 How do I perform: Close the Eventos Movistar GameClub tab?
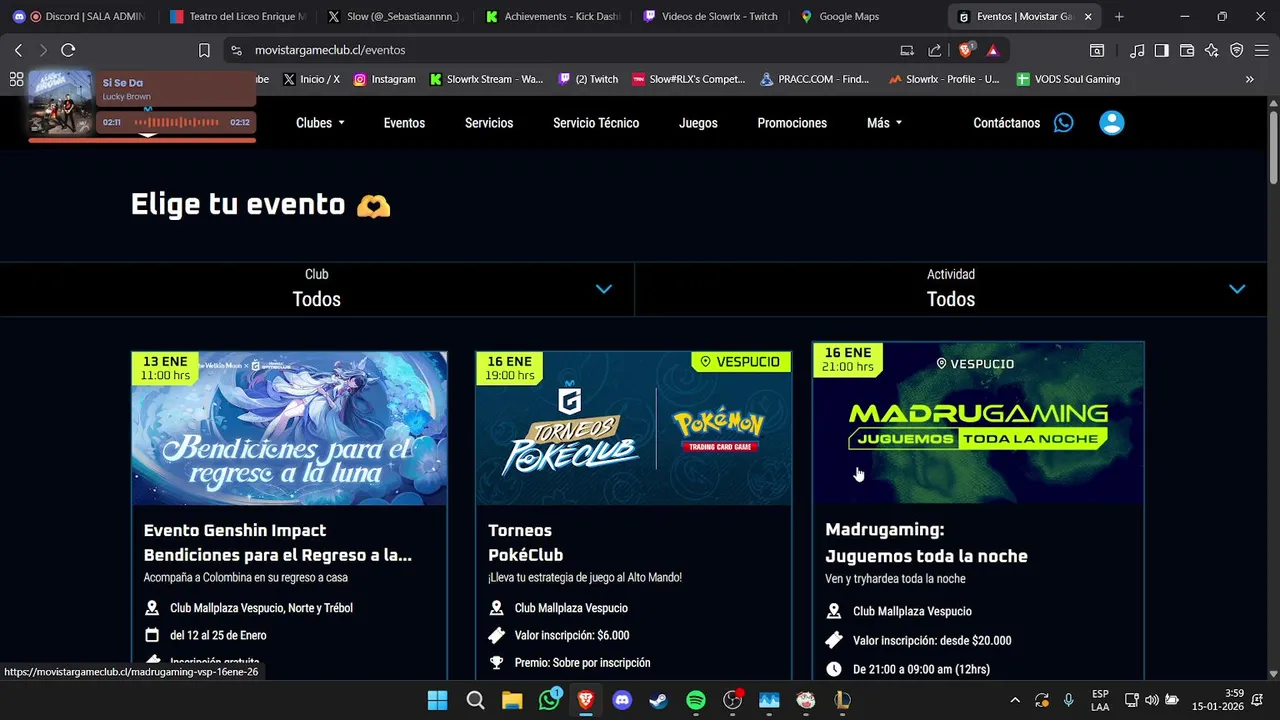point(1089,17)
